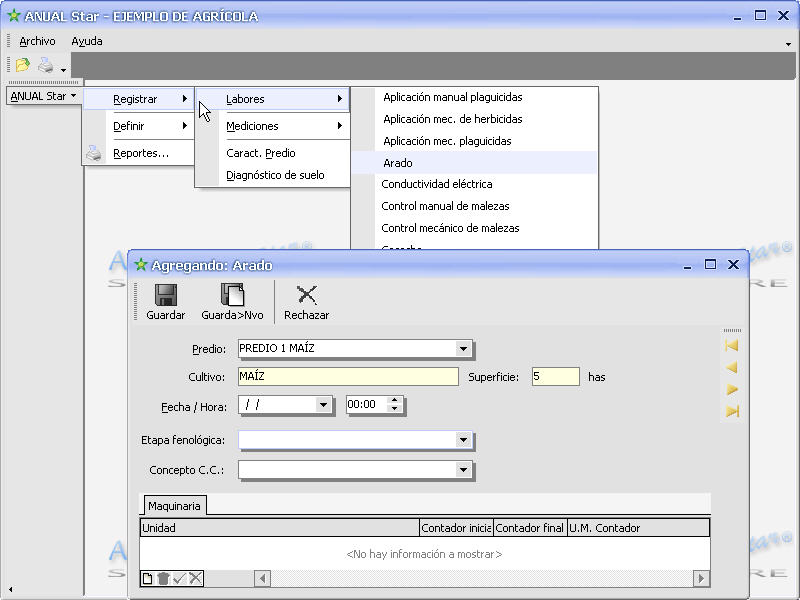The image size is (800, 600).
Task: Go to previous record yellow arrow
Action: pos(732,367)
